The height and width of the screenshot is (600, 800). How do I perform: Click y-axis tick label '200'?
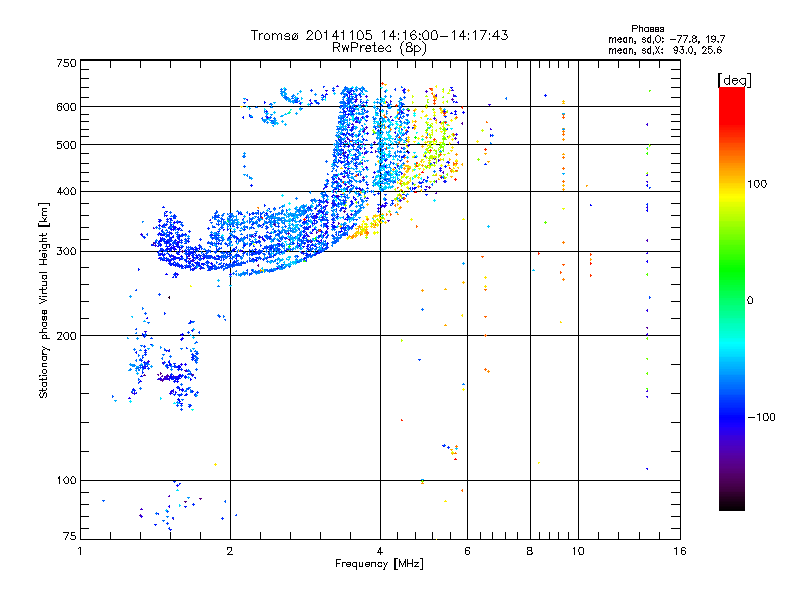coord(66,336)
